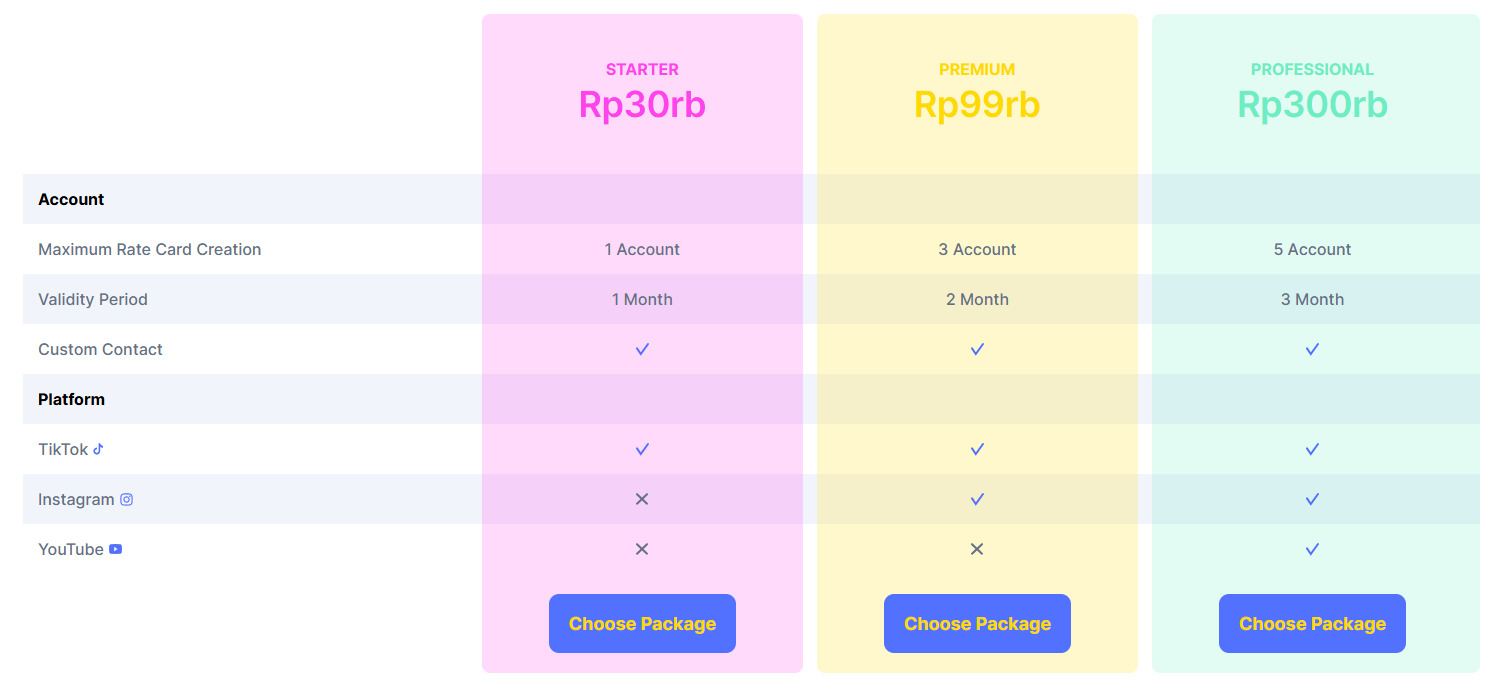
Task: Click the Rp99rb Premium price heading
Action: (977, 105)
